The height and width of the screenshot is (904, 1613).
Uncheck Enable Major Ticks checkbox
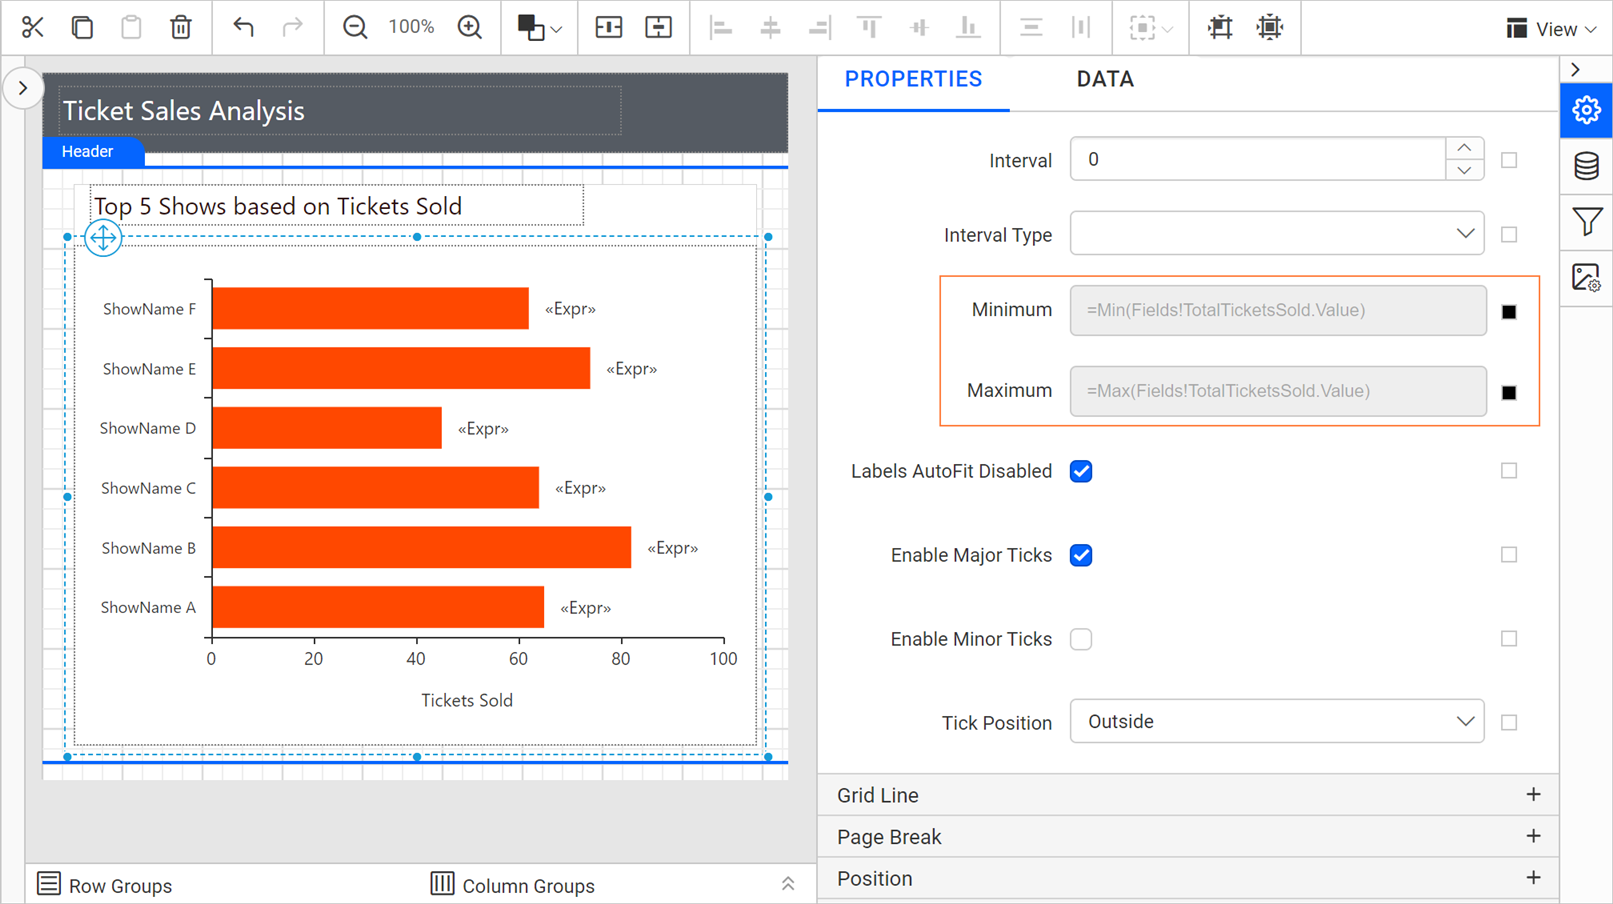(1081, 555)
